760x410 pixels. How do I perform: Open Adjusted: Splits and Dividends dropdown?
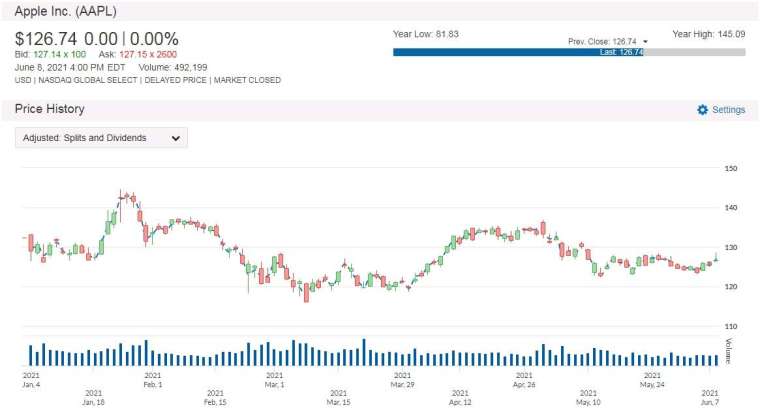point(101,138)
